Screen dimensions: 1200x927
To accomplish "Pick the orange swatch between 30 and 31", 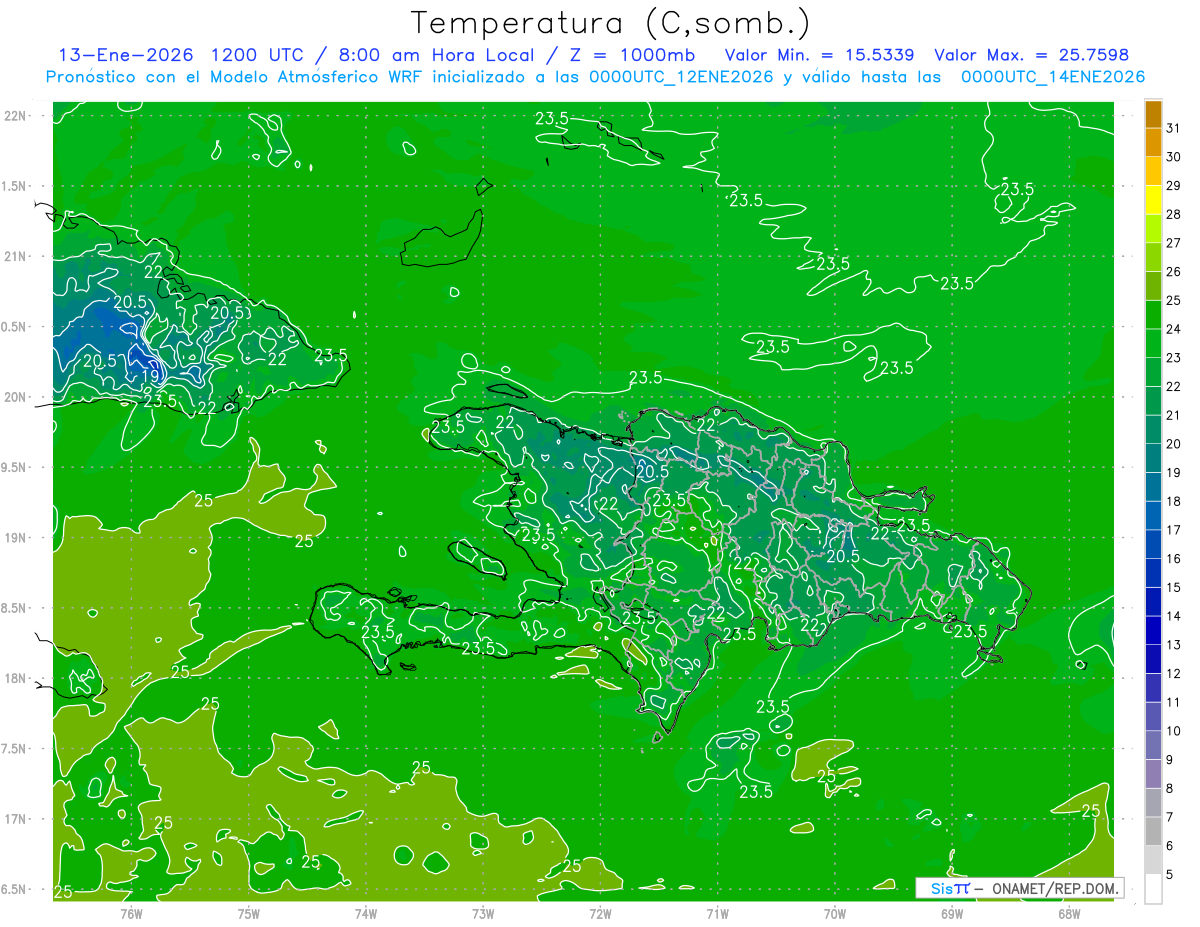I will (1153, 142).
